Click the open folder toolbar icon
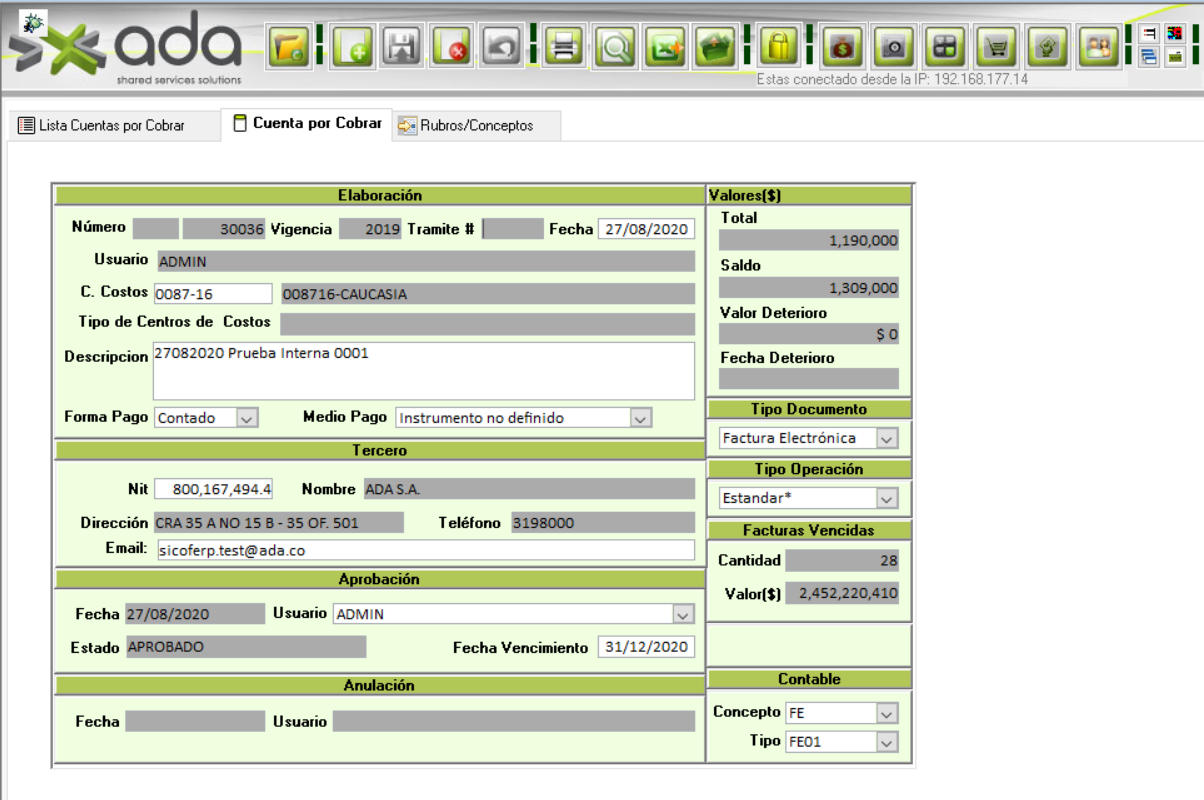The image size is (1204, 800). (291, 47)
